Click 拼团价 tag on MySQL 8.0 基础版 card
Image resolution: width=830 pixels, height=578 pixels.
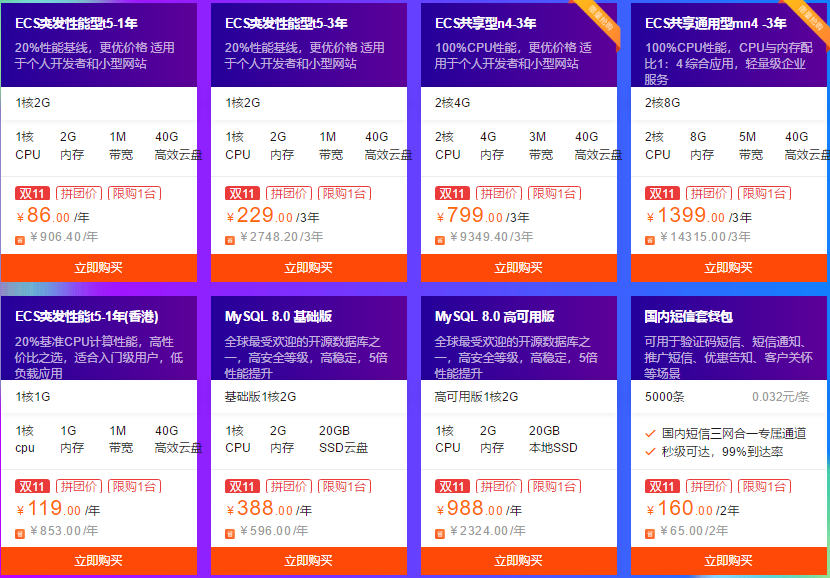288,486
